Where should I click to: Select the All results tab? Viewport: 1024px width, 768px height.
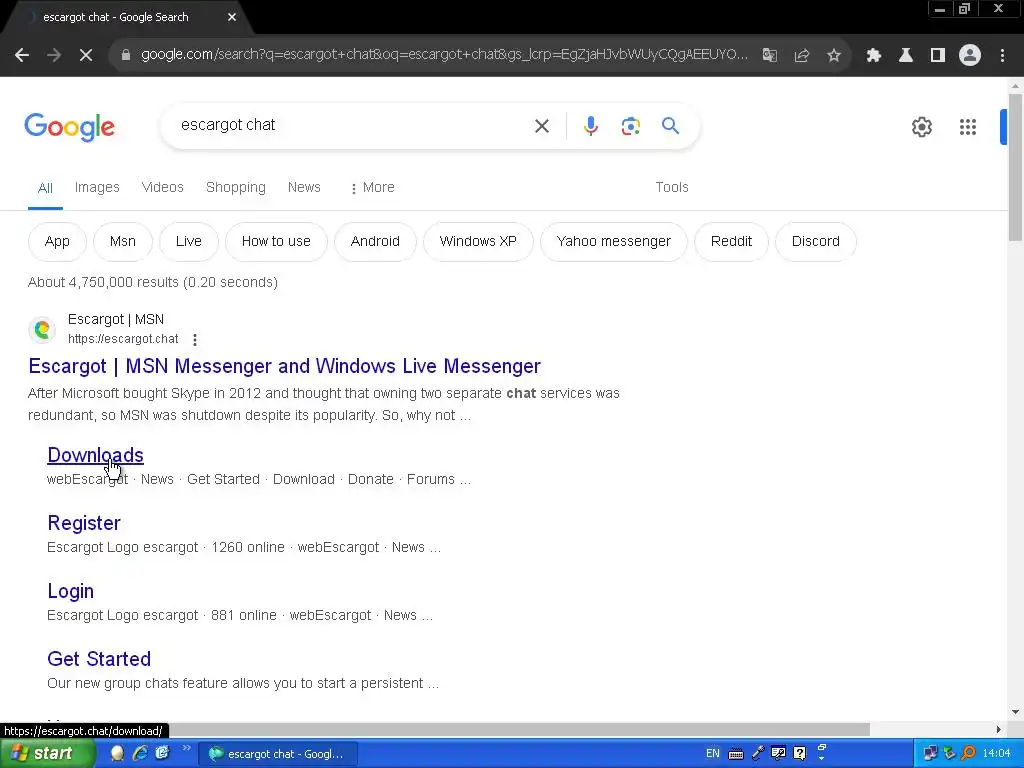[x=45, y=188]
